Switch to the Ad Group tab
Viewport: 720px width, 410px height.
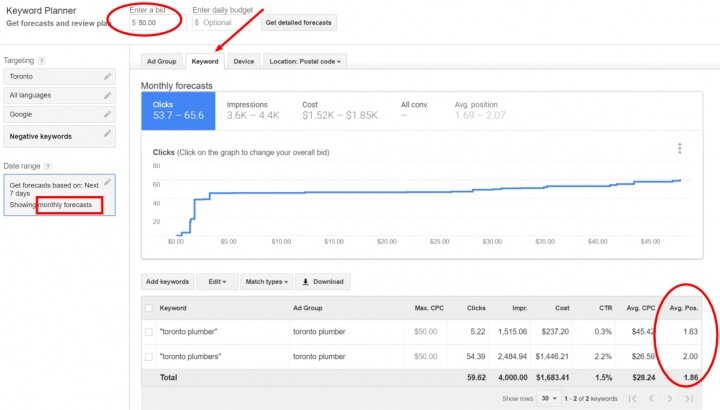[162, 62]
